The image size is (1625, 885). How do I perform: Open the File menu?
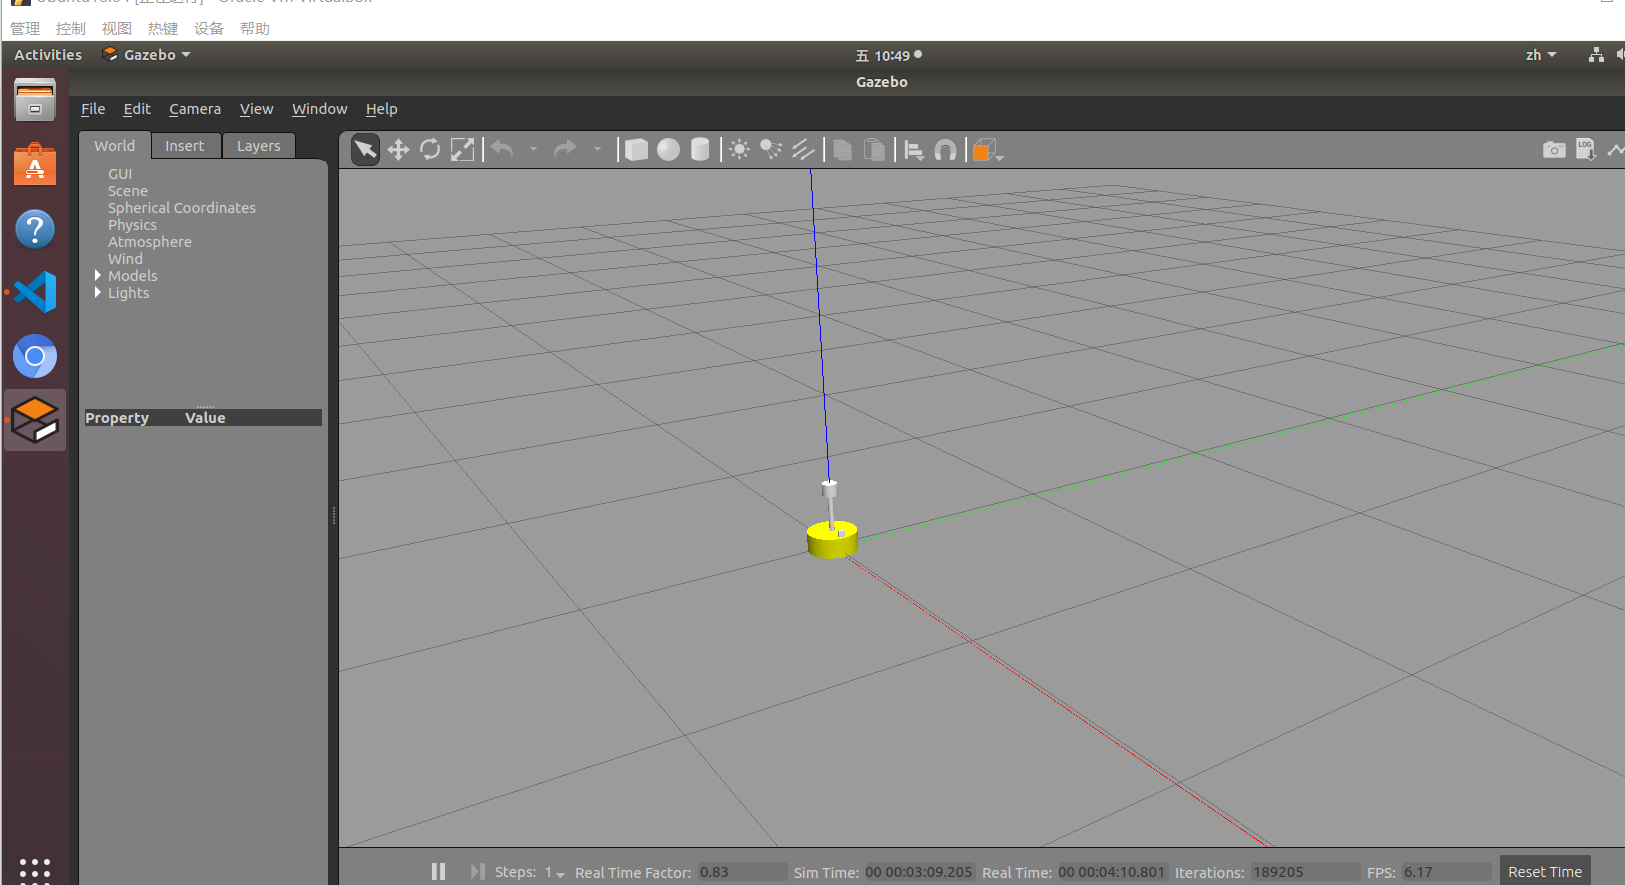click(93, 109)
